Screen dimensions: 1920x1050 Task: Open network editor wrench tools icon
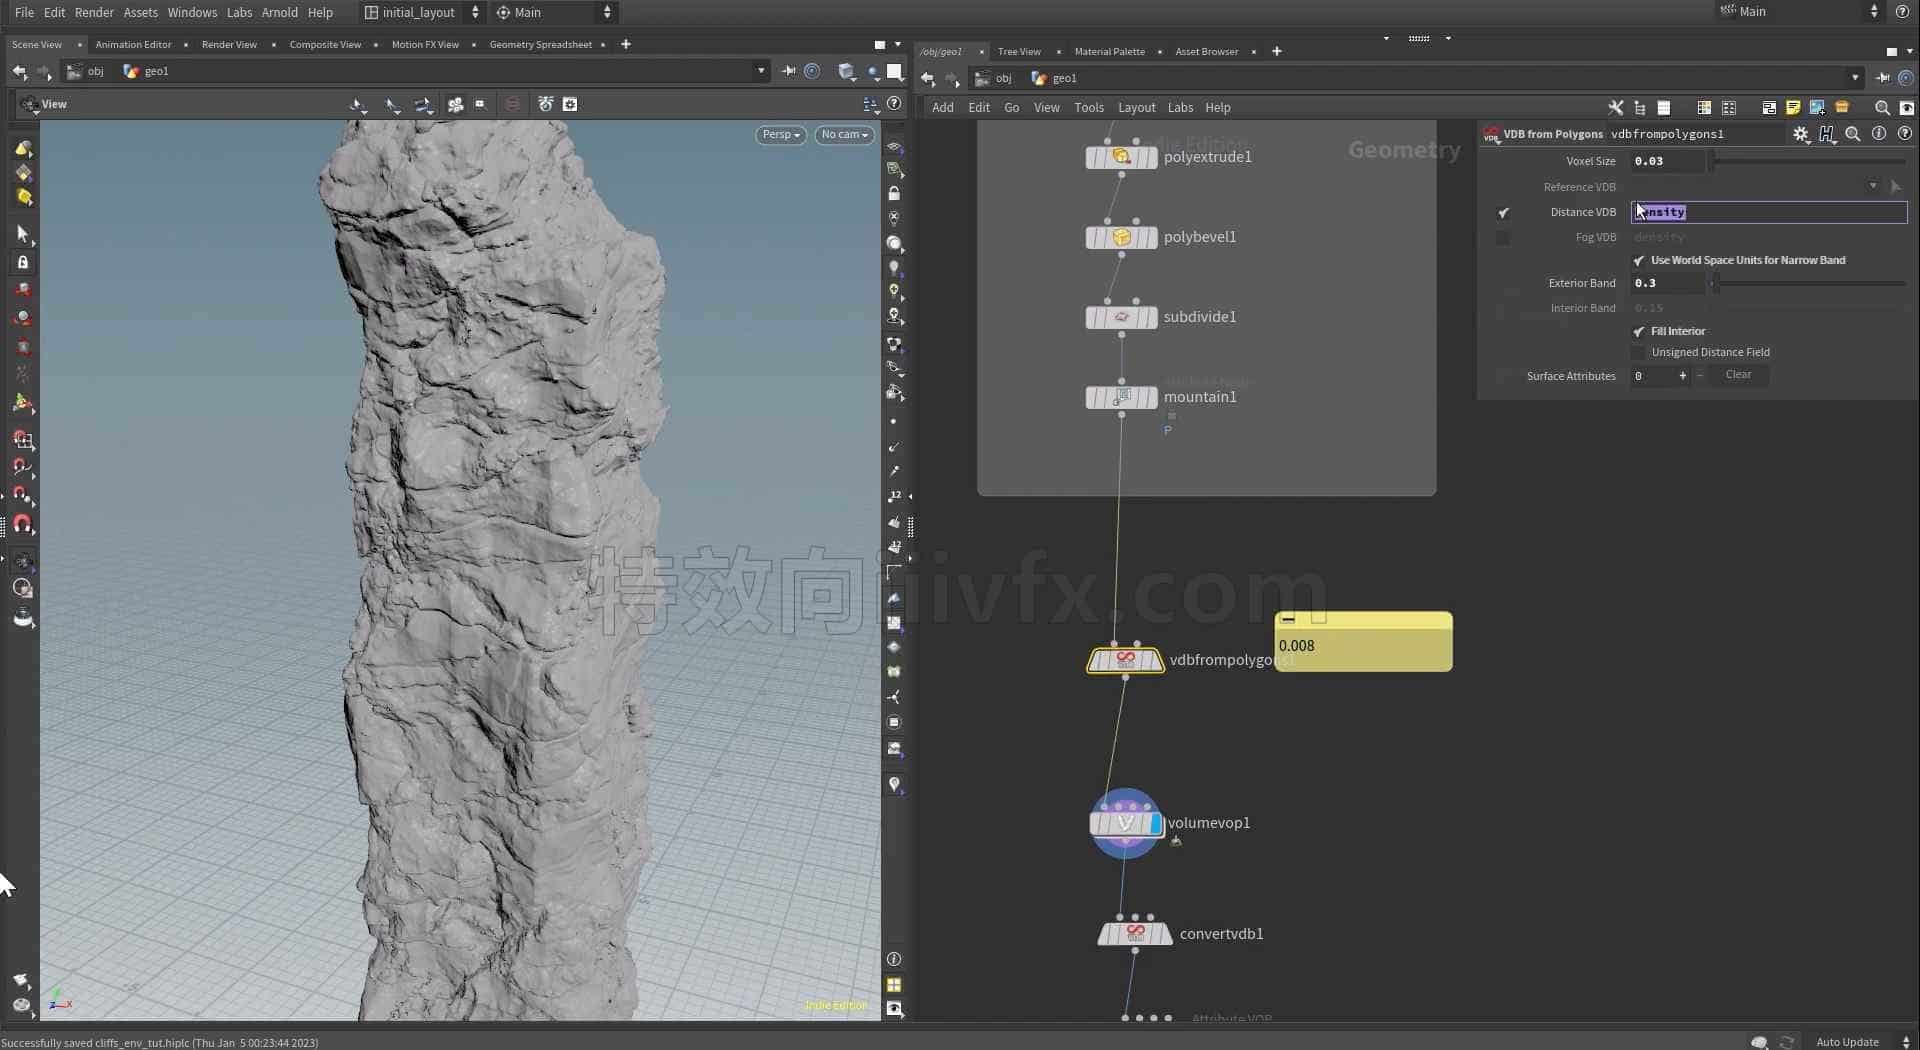(1615, 107)
